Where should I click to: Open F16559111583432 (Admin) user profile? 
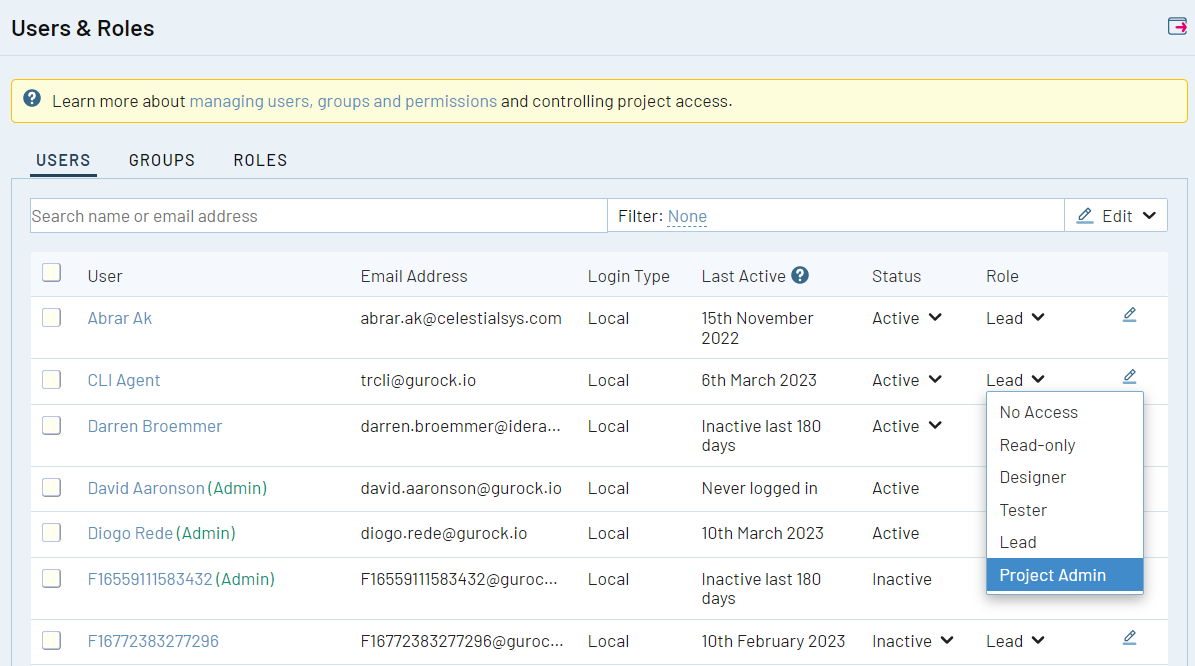181,579
